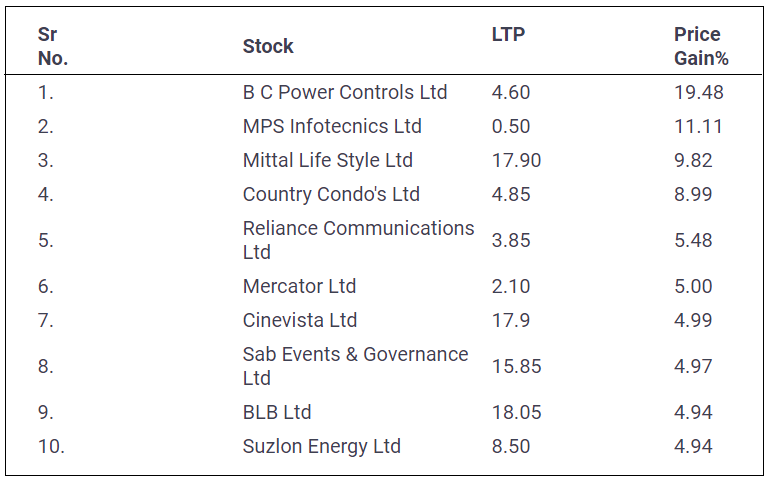The width and height of the screenshot is (770, 479).
Task: Click the 19.48 price gain value
Action: tap(699, 92)
